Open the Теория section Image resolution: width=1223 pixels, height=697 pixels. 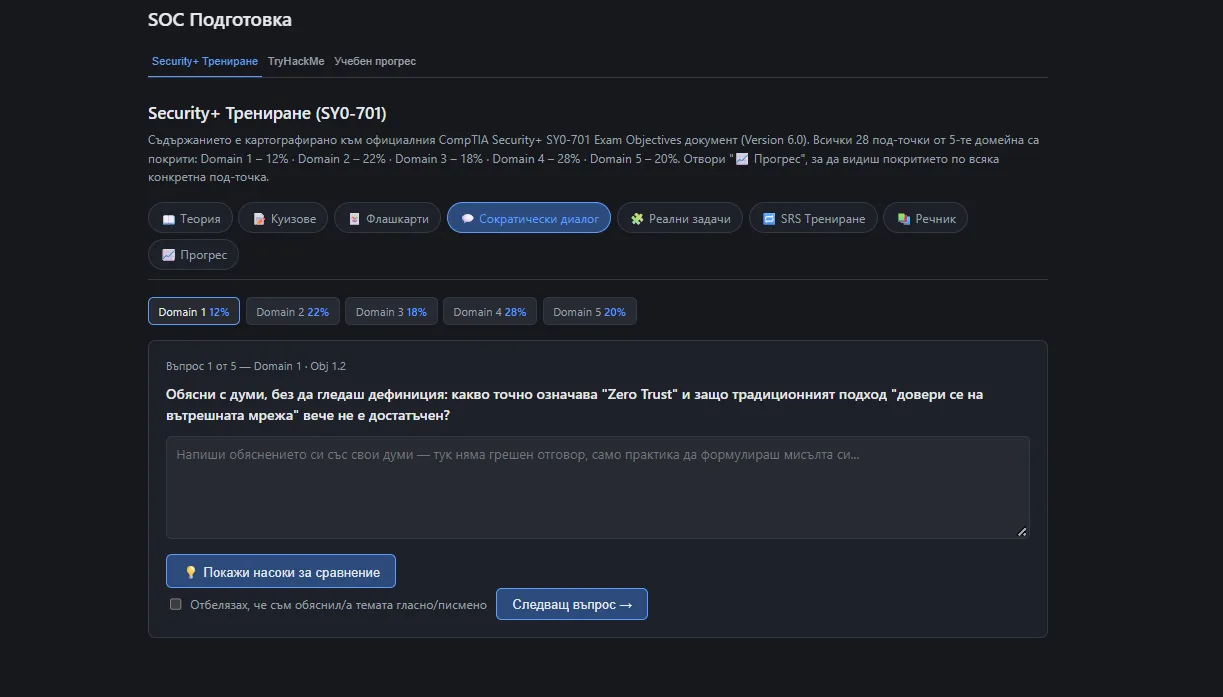coord(190,218)
